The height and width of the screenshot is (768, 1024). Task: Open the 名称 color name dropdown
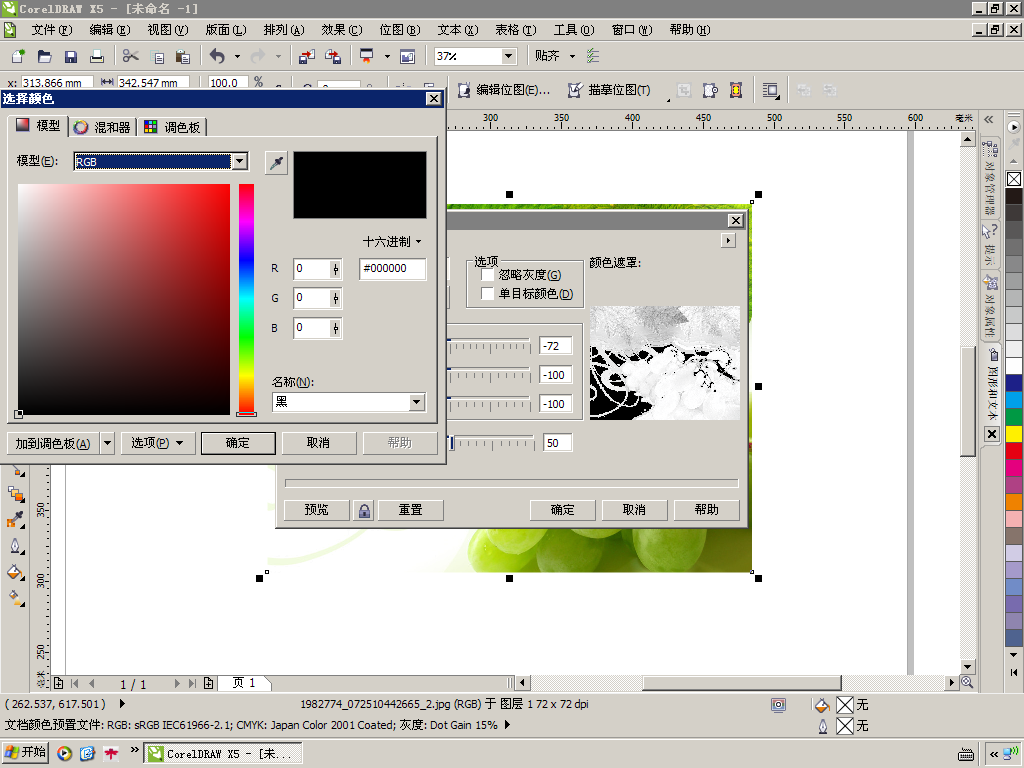click(417, 402)
